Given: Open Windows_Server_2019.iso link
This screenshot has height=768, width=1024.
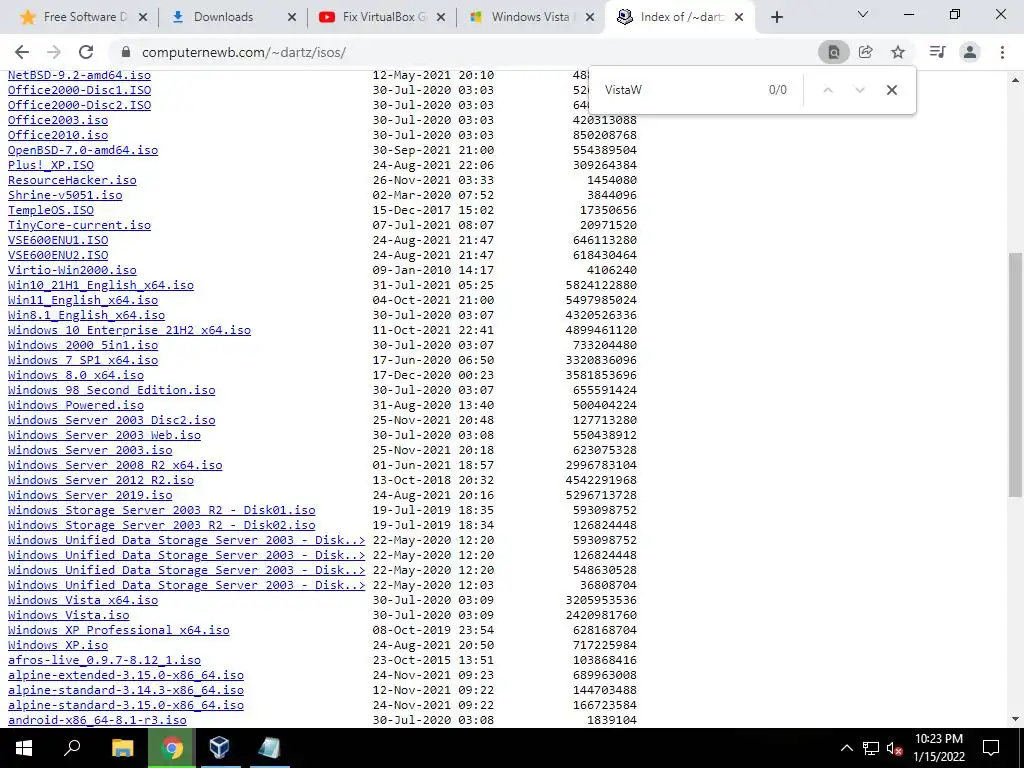Looking at the screenshot, I should point(90,495).
